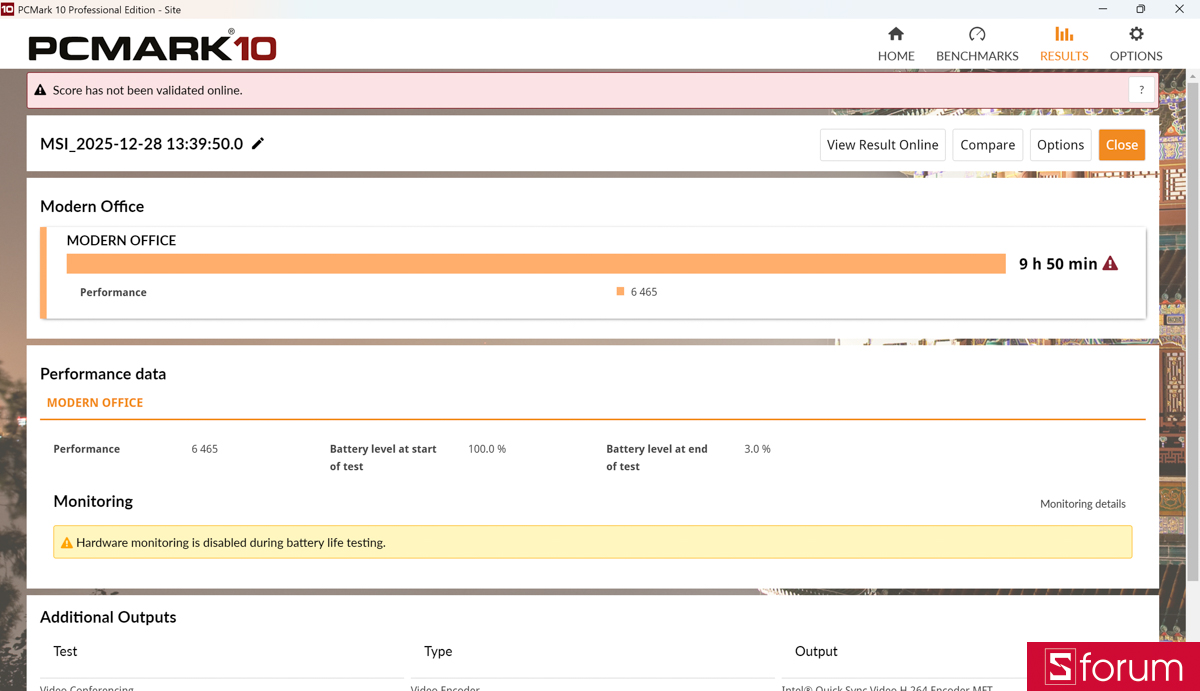Click red warning icon beside 9 h 50 min
1200x691 pixels.
[x=1110, y=264]
